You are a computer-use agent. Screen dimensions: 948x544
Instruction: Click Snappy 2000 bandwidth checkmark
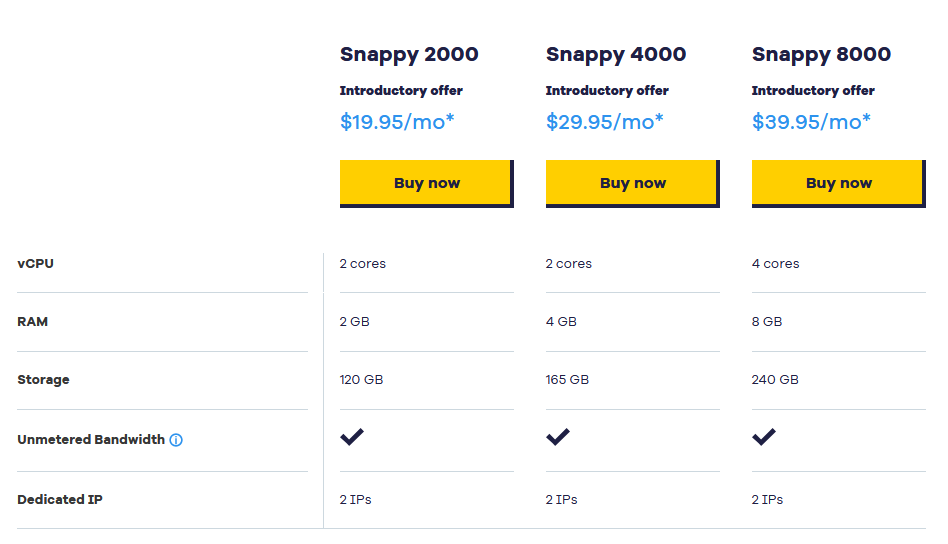point(352,436)
